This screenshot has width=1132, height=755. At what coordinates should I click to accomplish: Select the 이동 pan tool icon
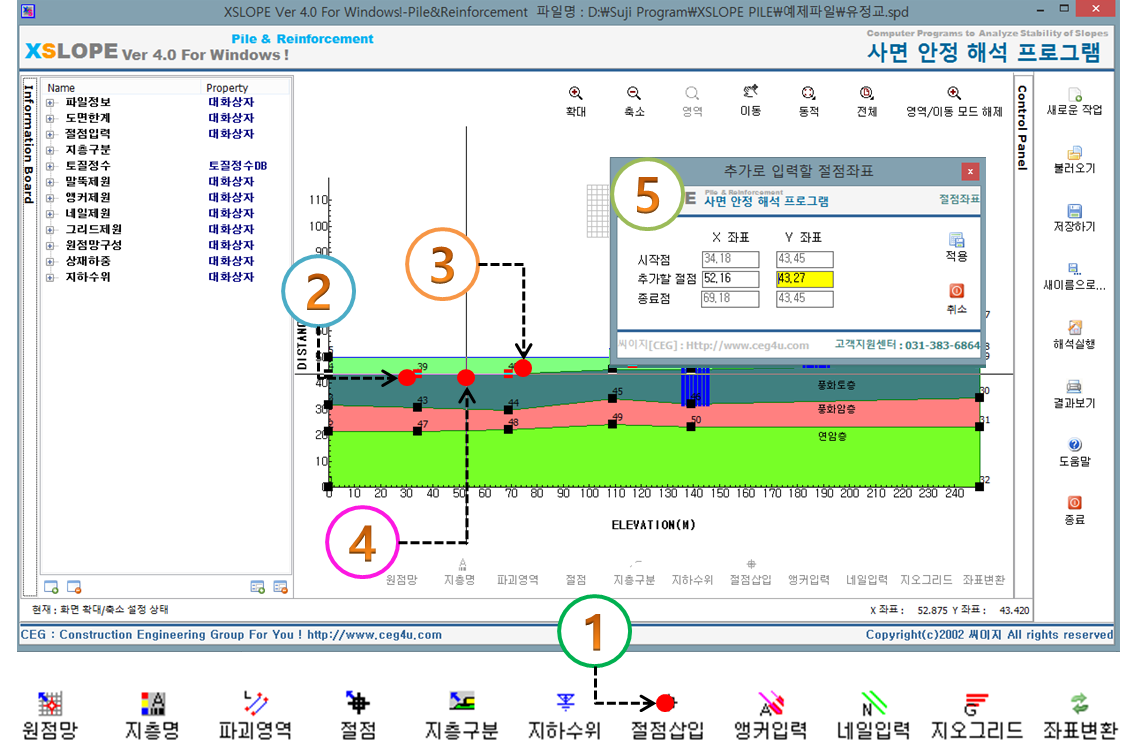(750, 92)
